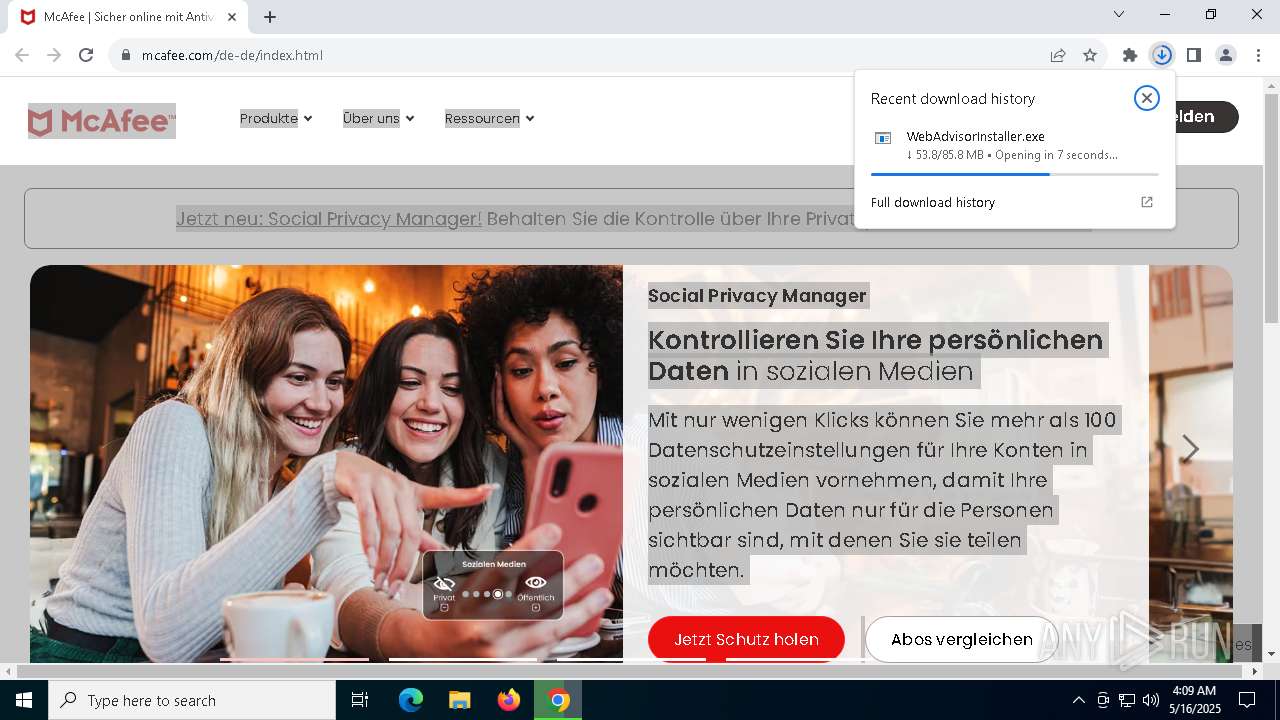Launch Microsoft Edge from taskbar

[411, 700]
